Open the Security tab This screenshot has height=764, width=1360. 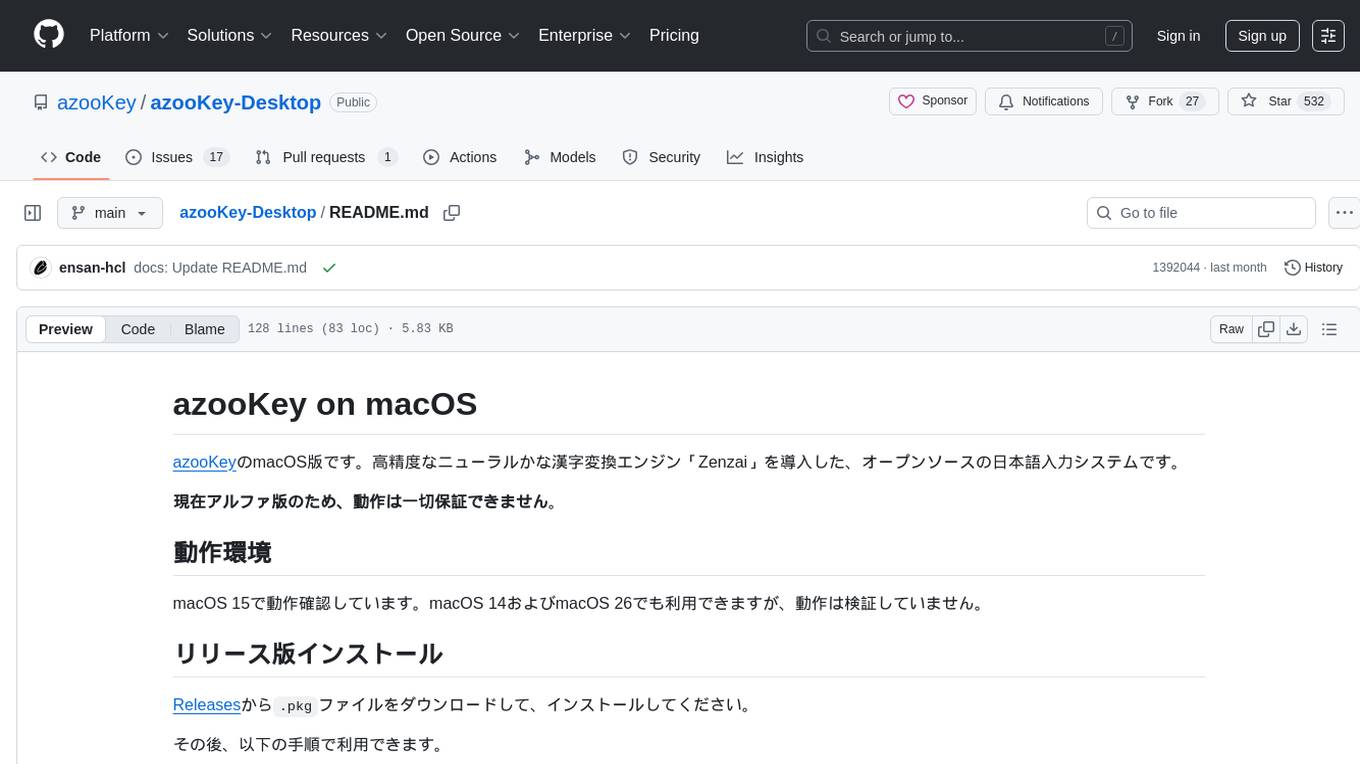coord(661,157)
